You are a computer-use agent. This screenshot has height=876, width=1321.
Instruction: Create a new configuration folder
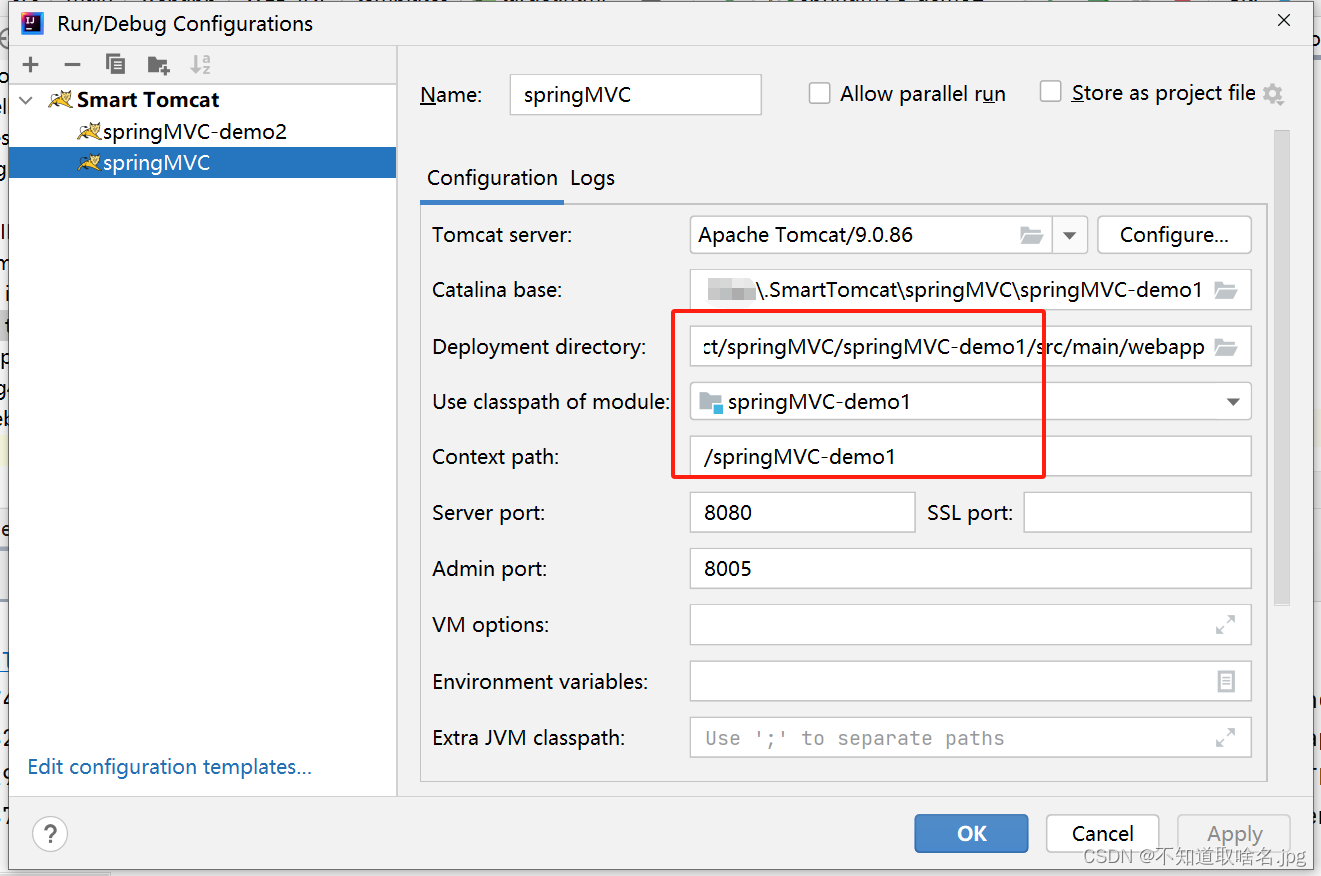point(158,65)
